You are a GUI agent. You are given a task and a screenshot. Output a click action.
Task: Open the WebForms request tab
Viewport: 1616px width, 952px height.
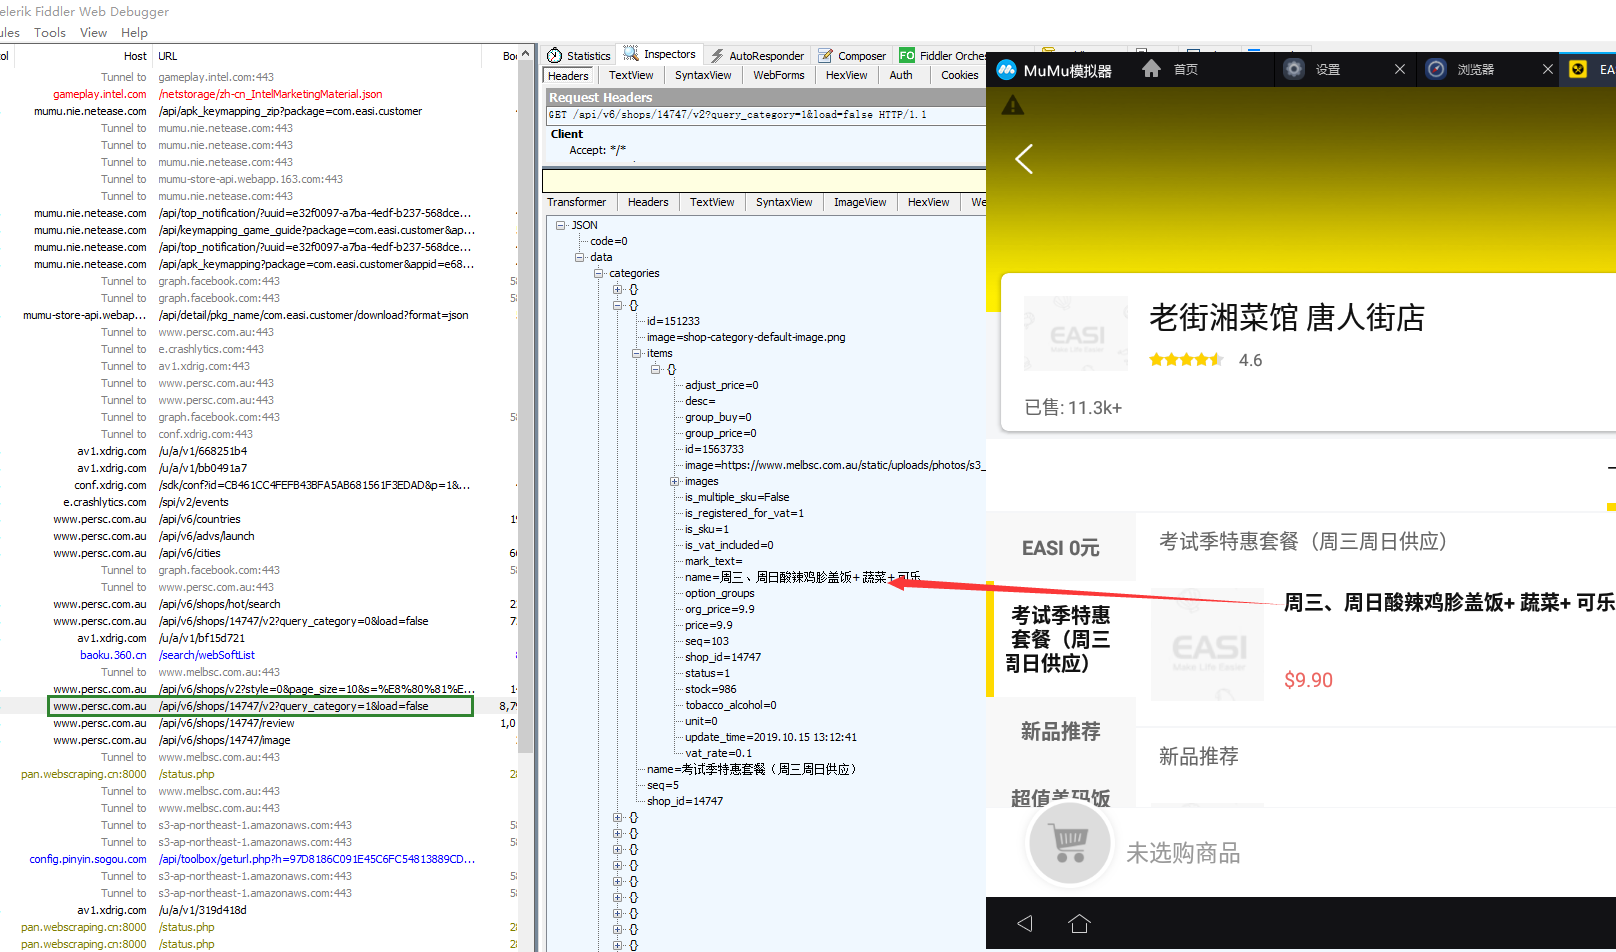pos(779,76)
